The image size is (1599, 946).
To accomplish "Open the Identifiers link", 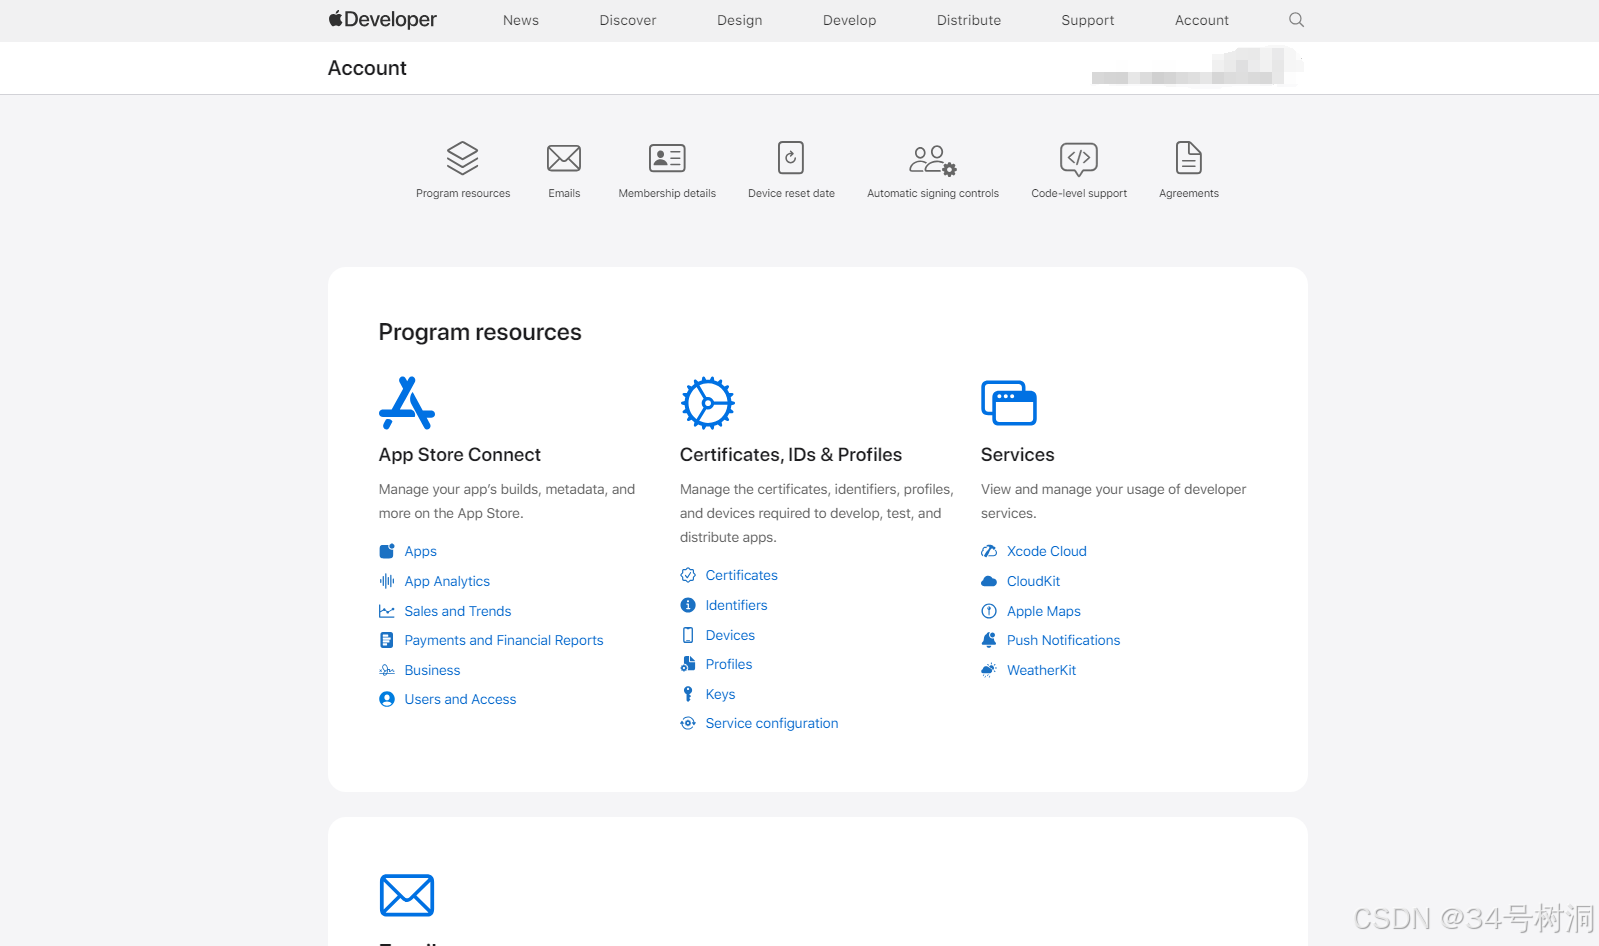I will pos(737,605).
